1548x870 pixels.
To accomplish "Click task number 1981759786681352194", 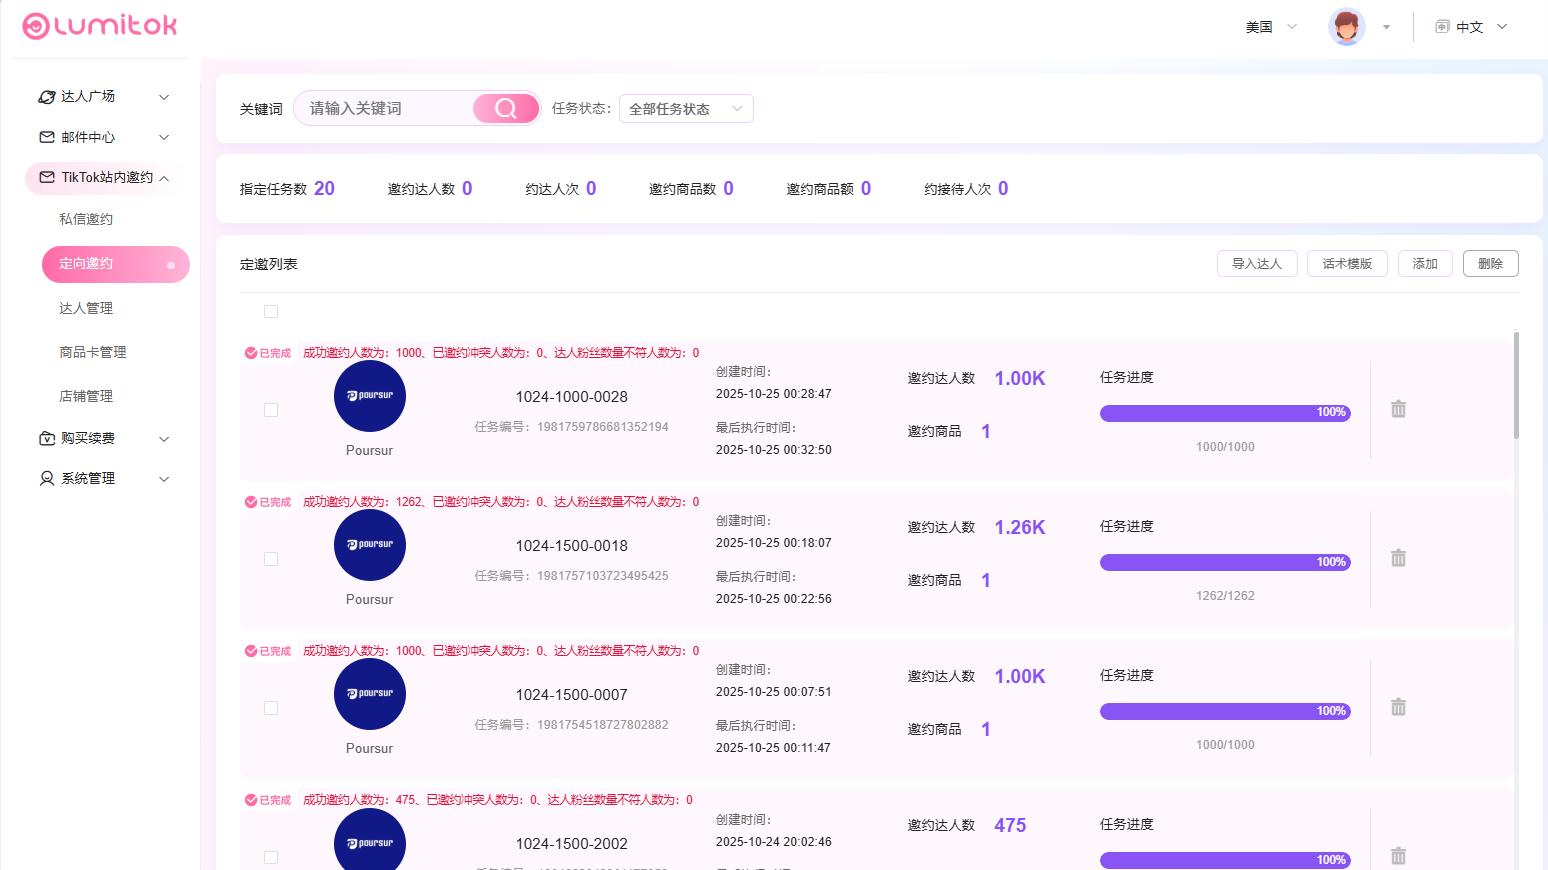I will pyautogui.click(x=603, y=427).
